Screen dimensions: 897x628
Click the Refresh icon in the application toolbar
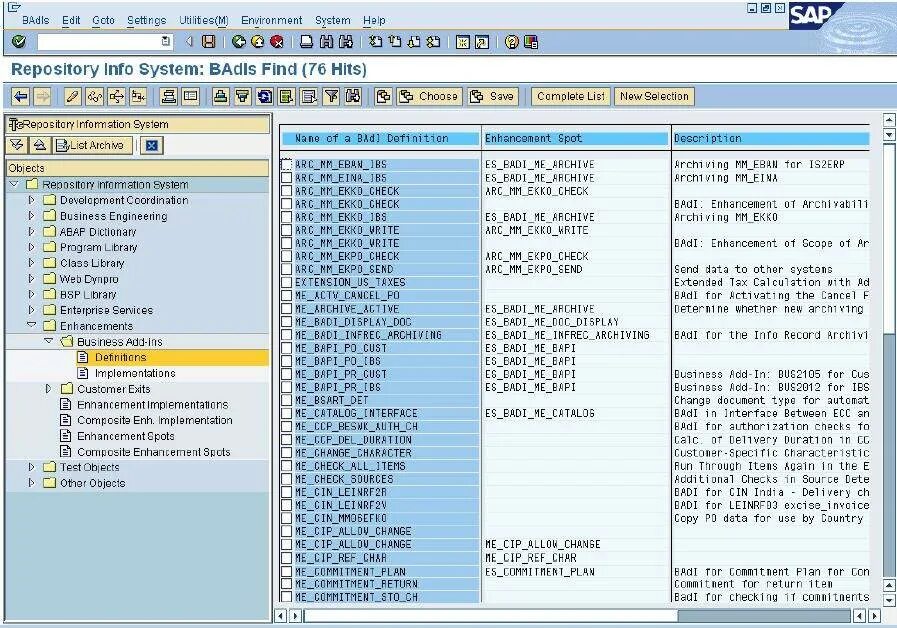[x=264, y=96]
